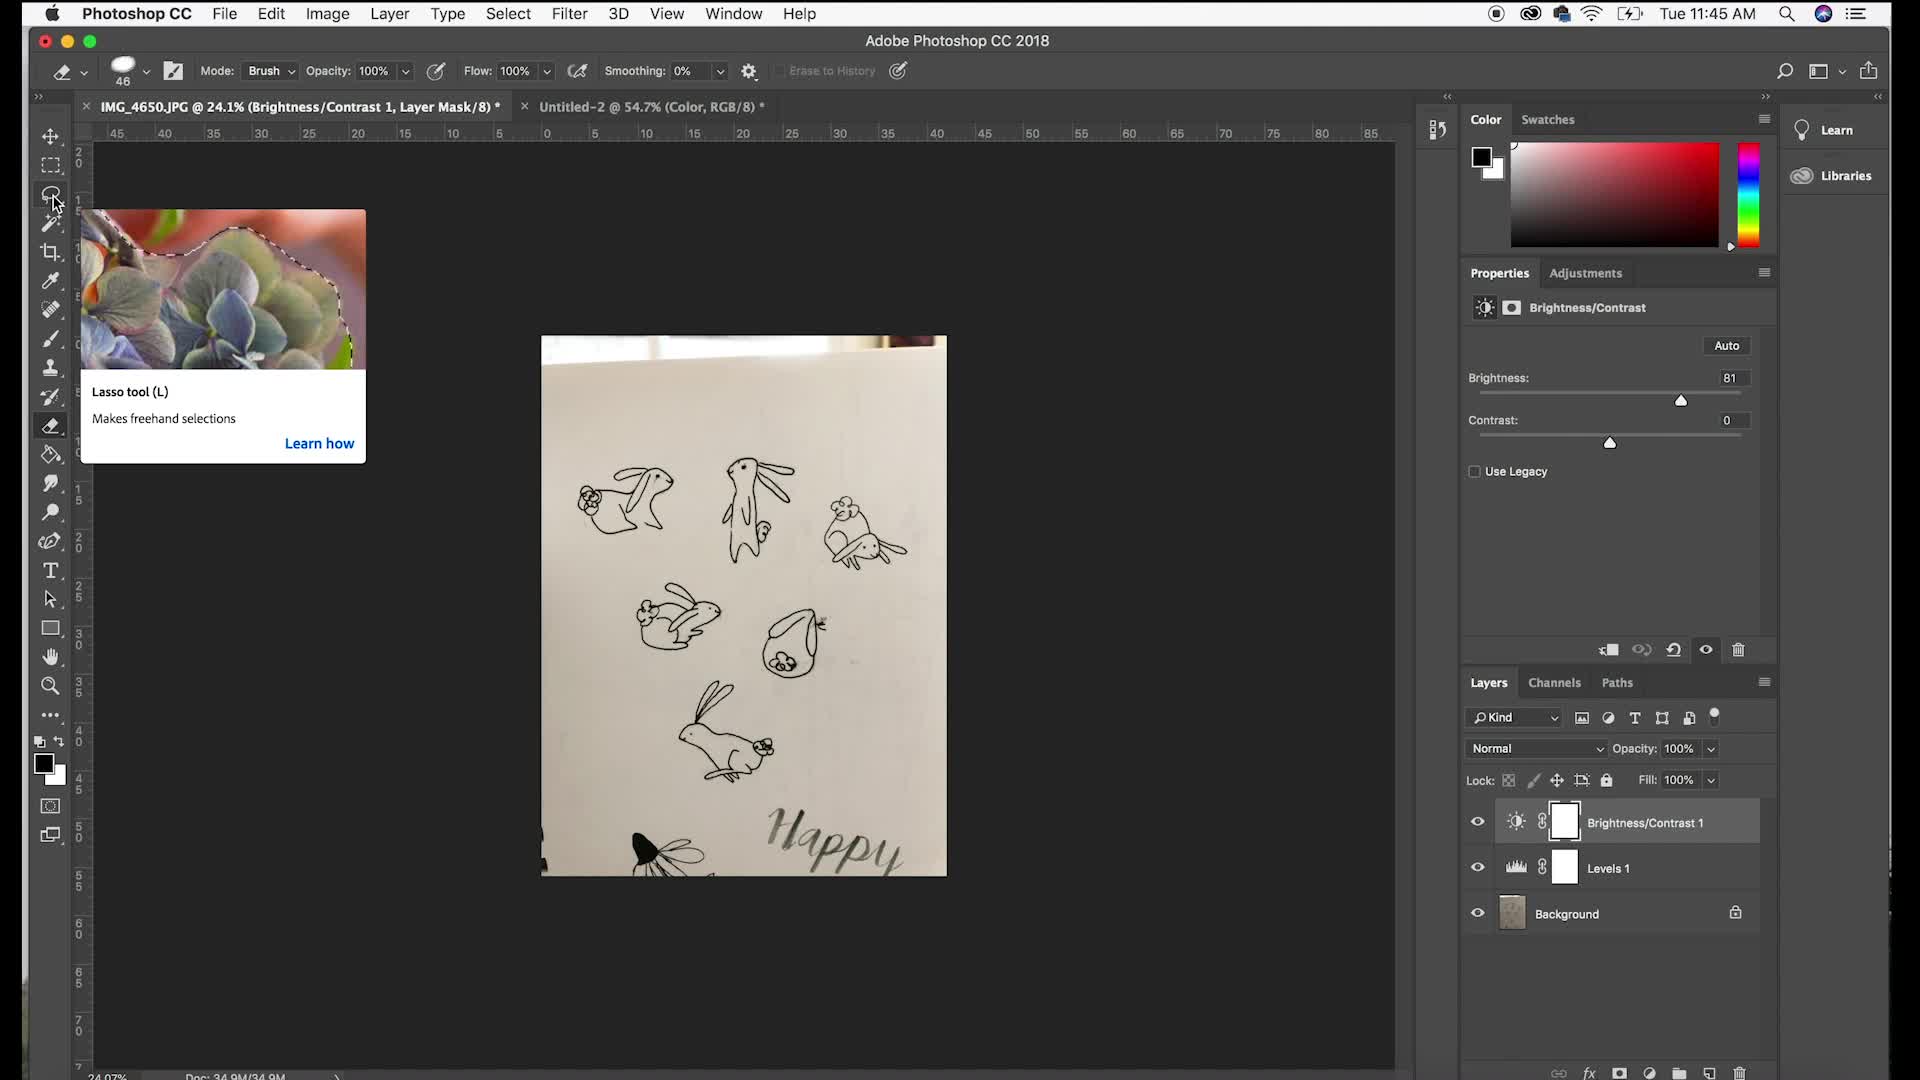The width and height of the screenshot is (1920, 1080).
Task: Select the Eraser tool in toolbox
Action: (x=50, y=426)
